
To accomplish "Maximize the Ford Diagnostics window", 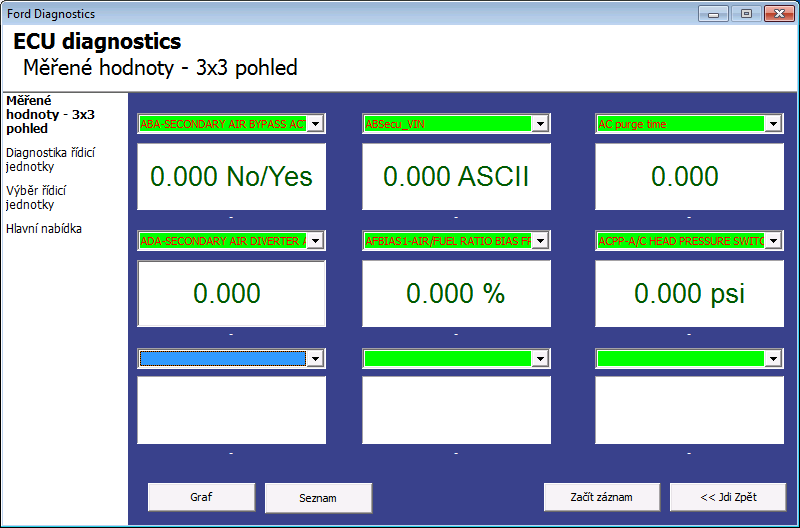I will tap(746, 14).
